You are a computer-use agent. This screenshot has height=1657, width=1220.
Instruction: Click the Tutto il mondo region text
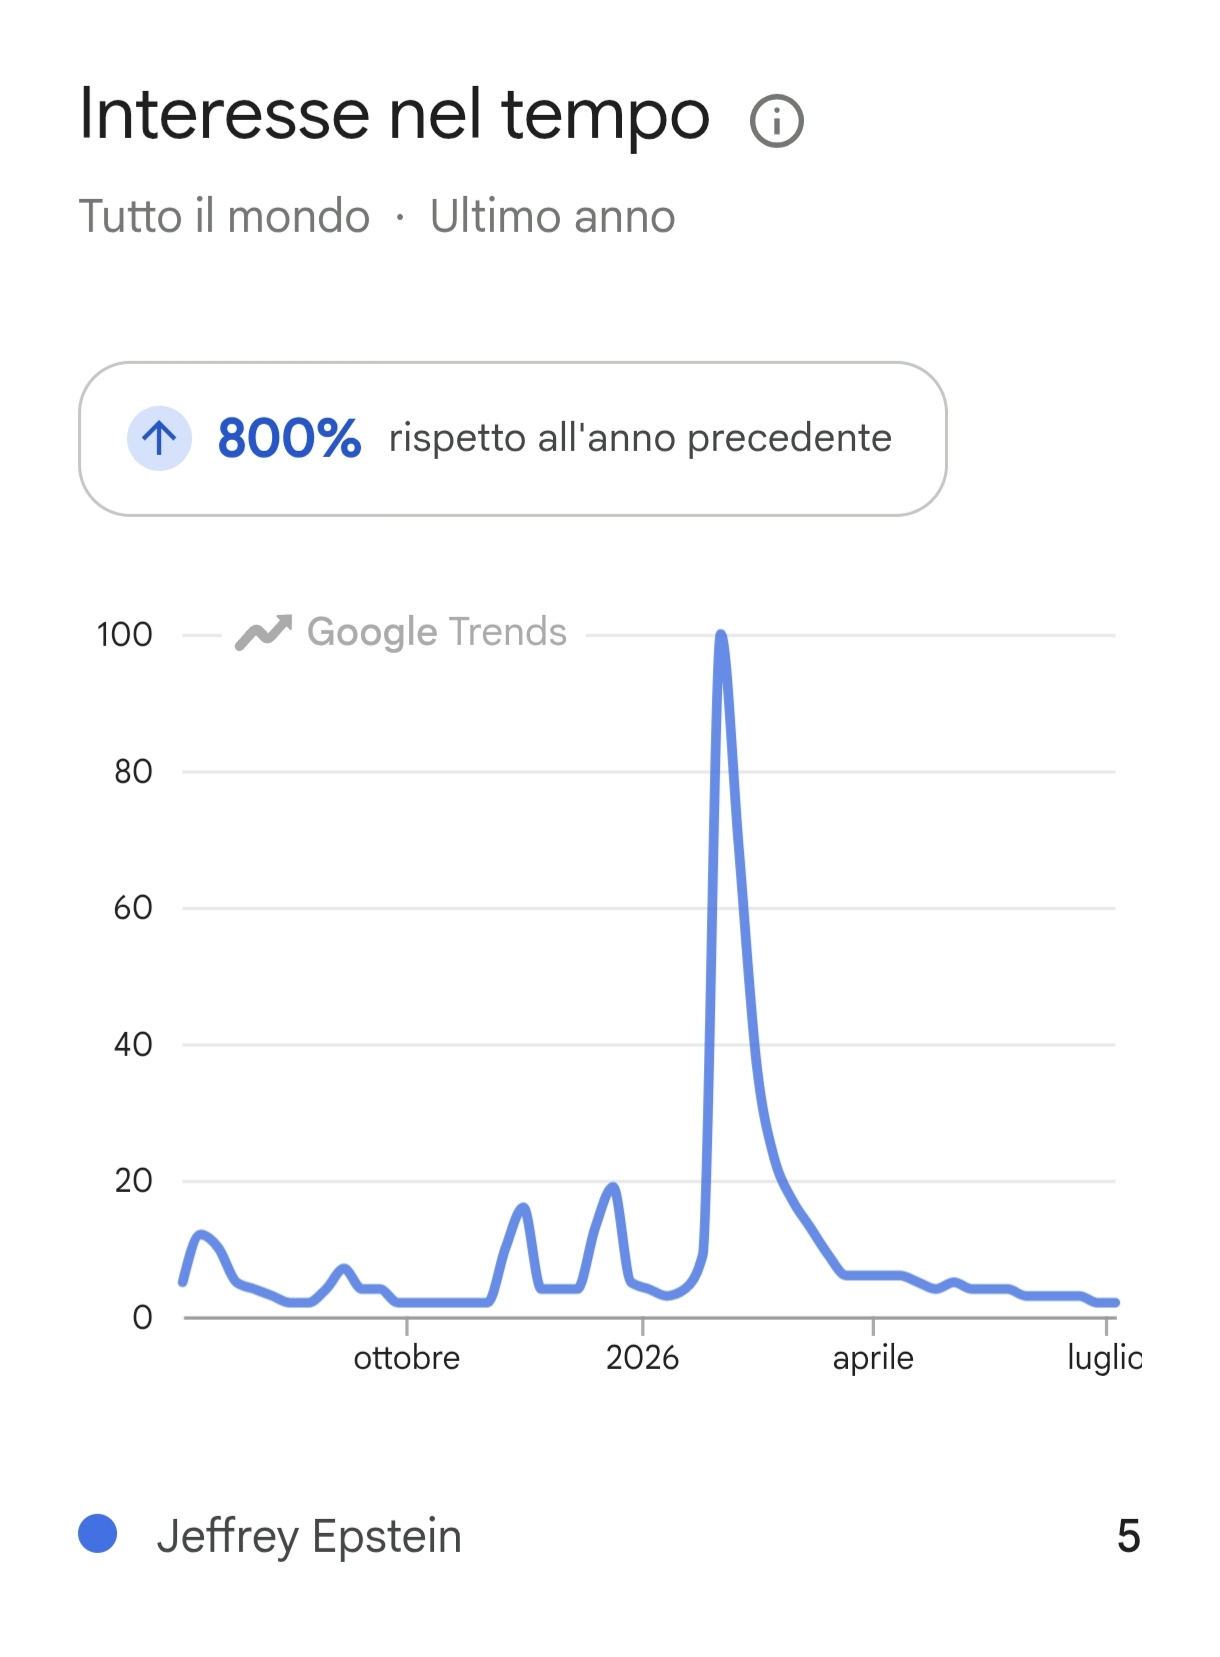tap(224, 216)
